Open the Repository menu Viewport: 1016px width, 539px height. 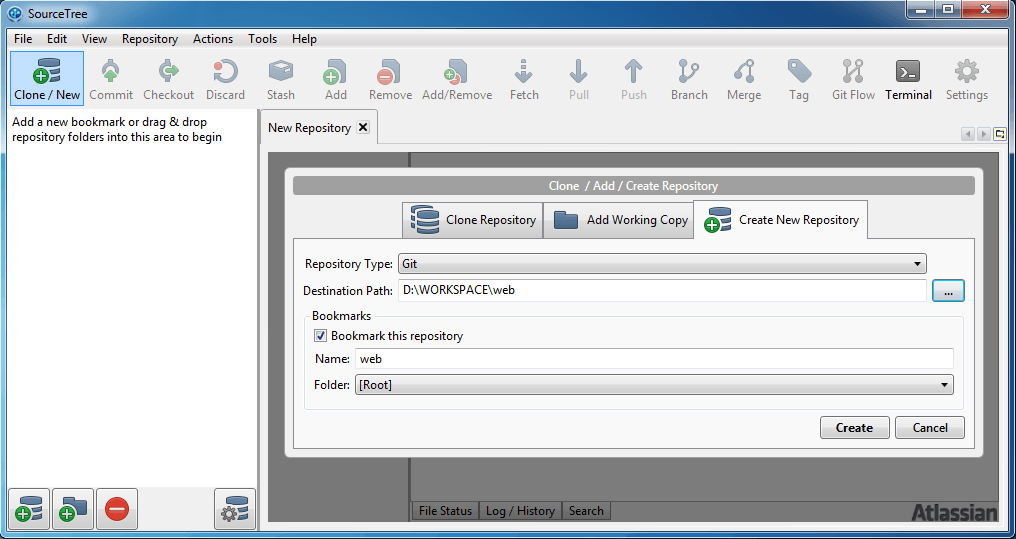tap(150, 39)
